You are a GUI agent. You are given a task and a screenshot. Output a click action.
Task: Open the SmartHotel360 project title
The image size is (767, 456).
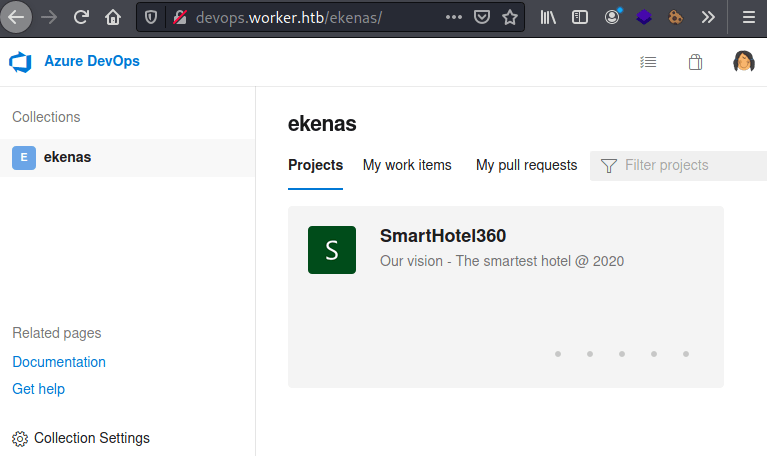pyautogui.click(x=443, y=236)
